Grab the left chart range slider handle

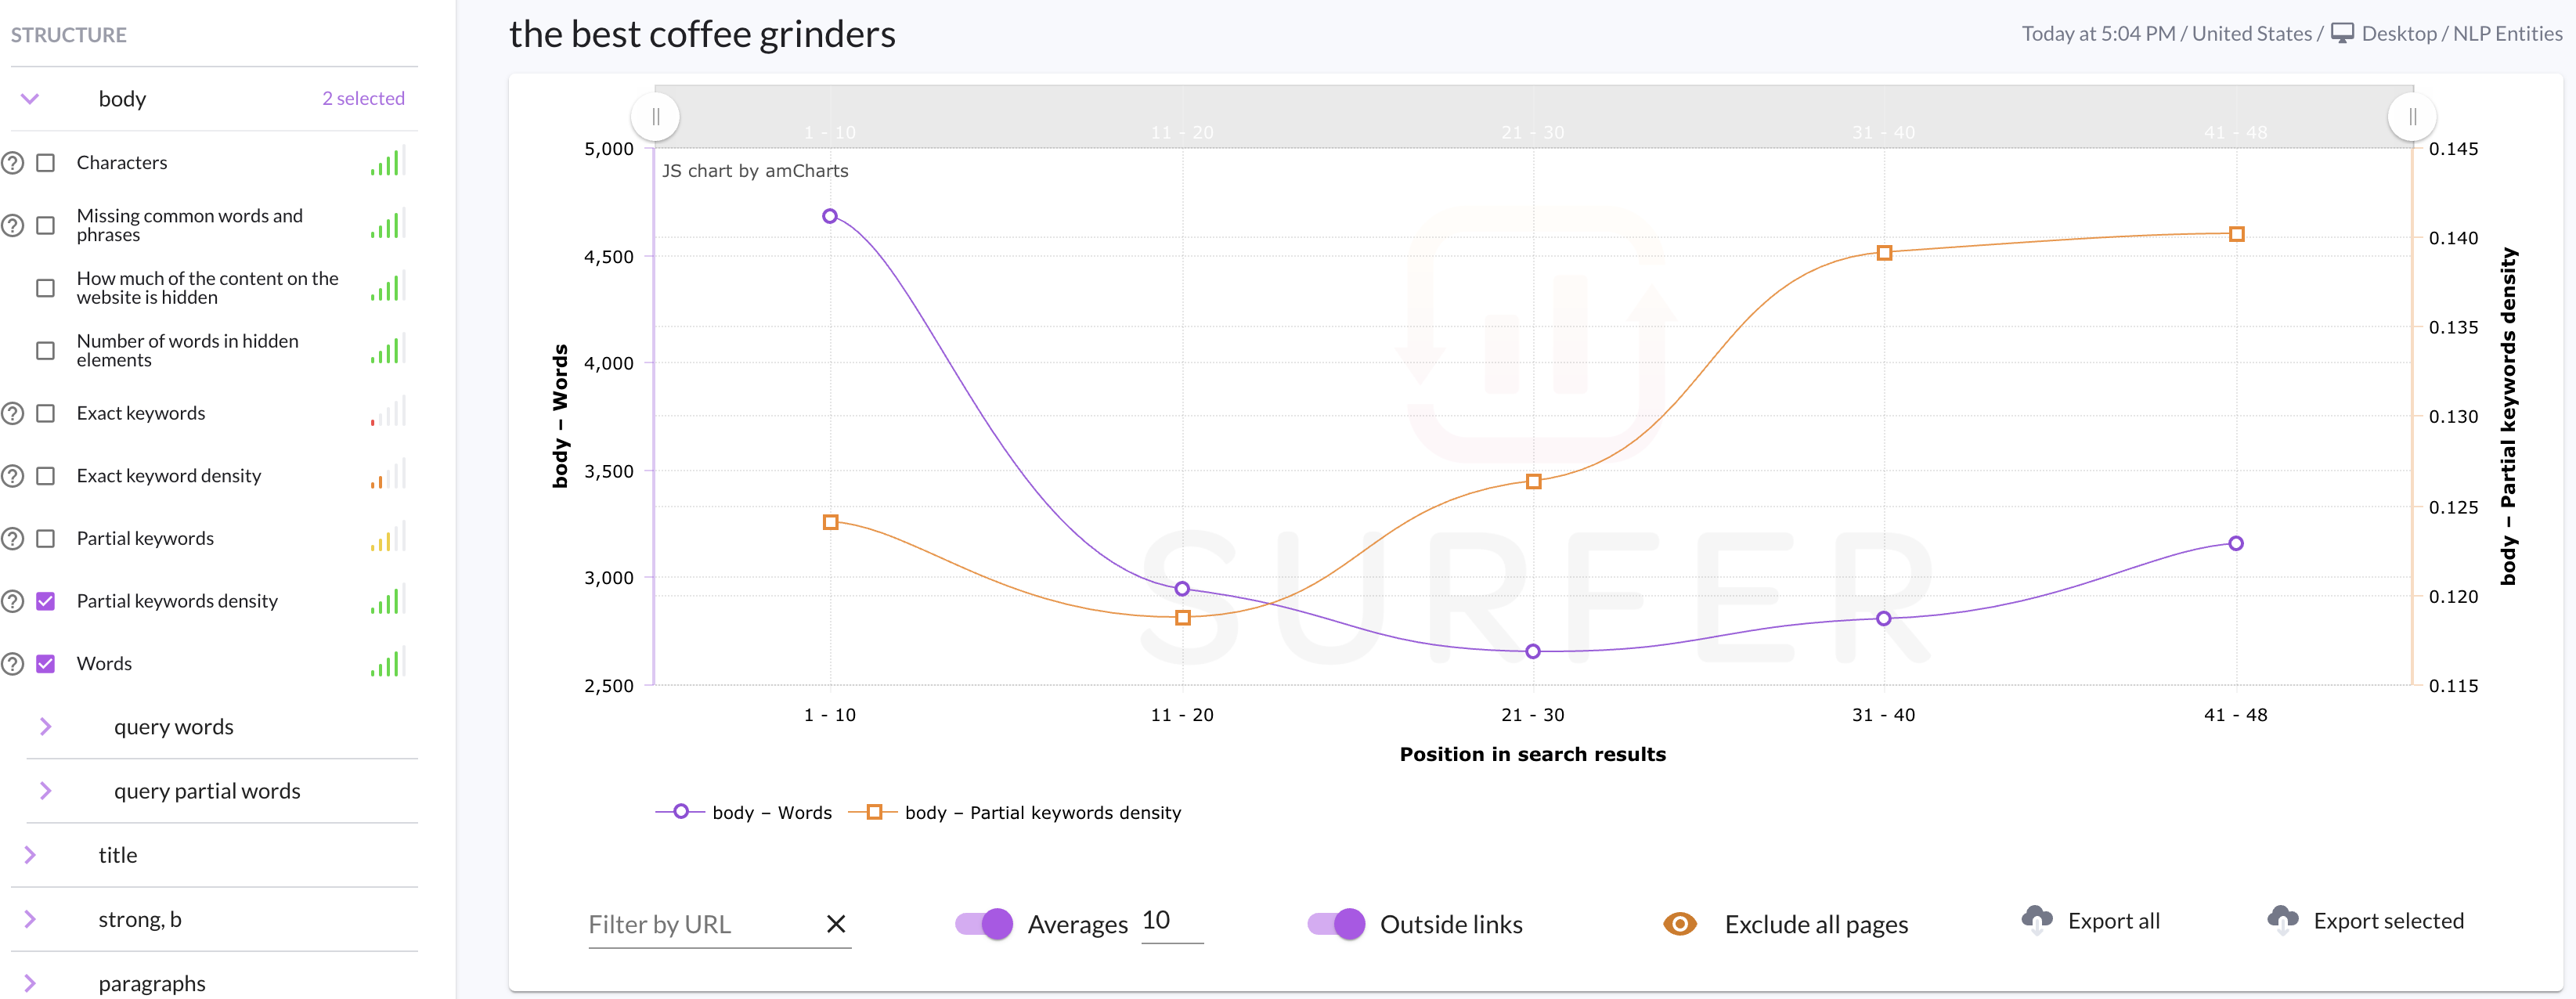pyautogui.click(x=656, y=117)
